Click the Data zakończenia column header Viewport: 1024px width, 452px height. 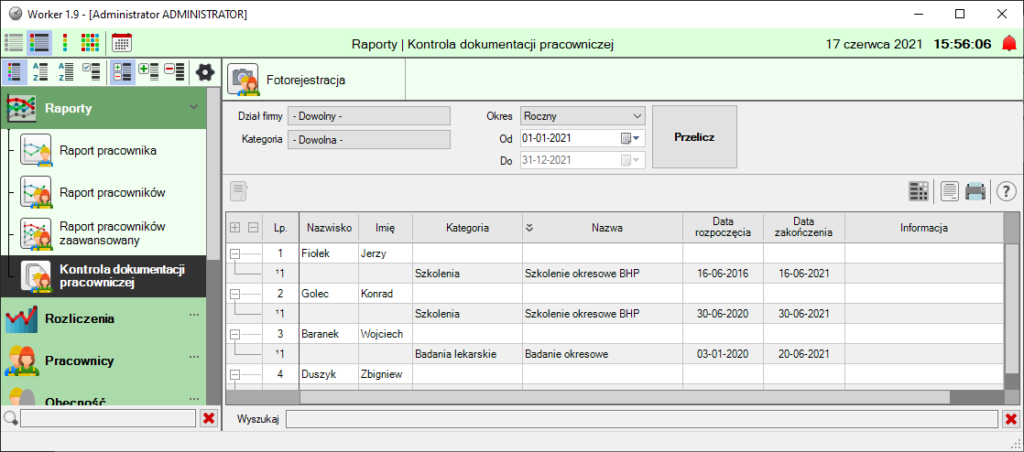click(x=805, y=228)
